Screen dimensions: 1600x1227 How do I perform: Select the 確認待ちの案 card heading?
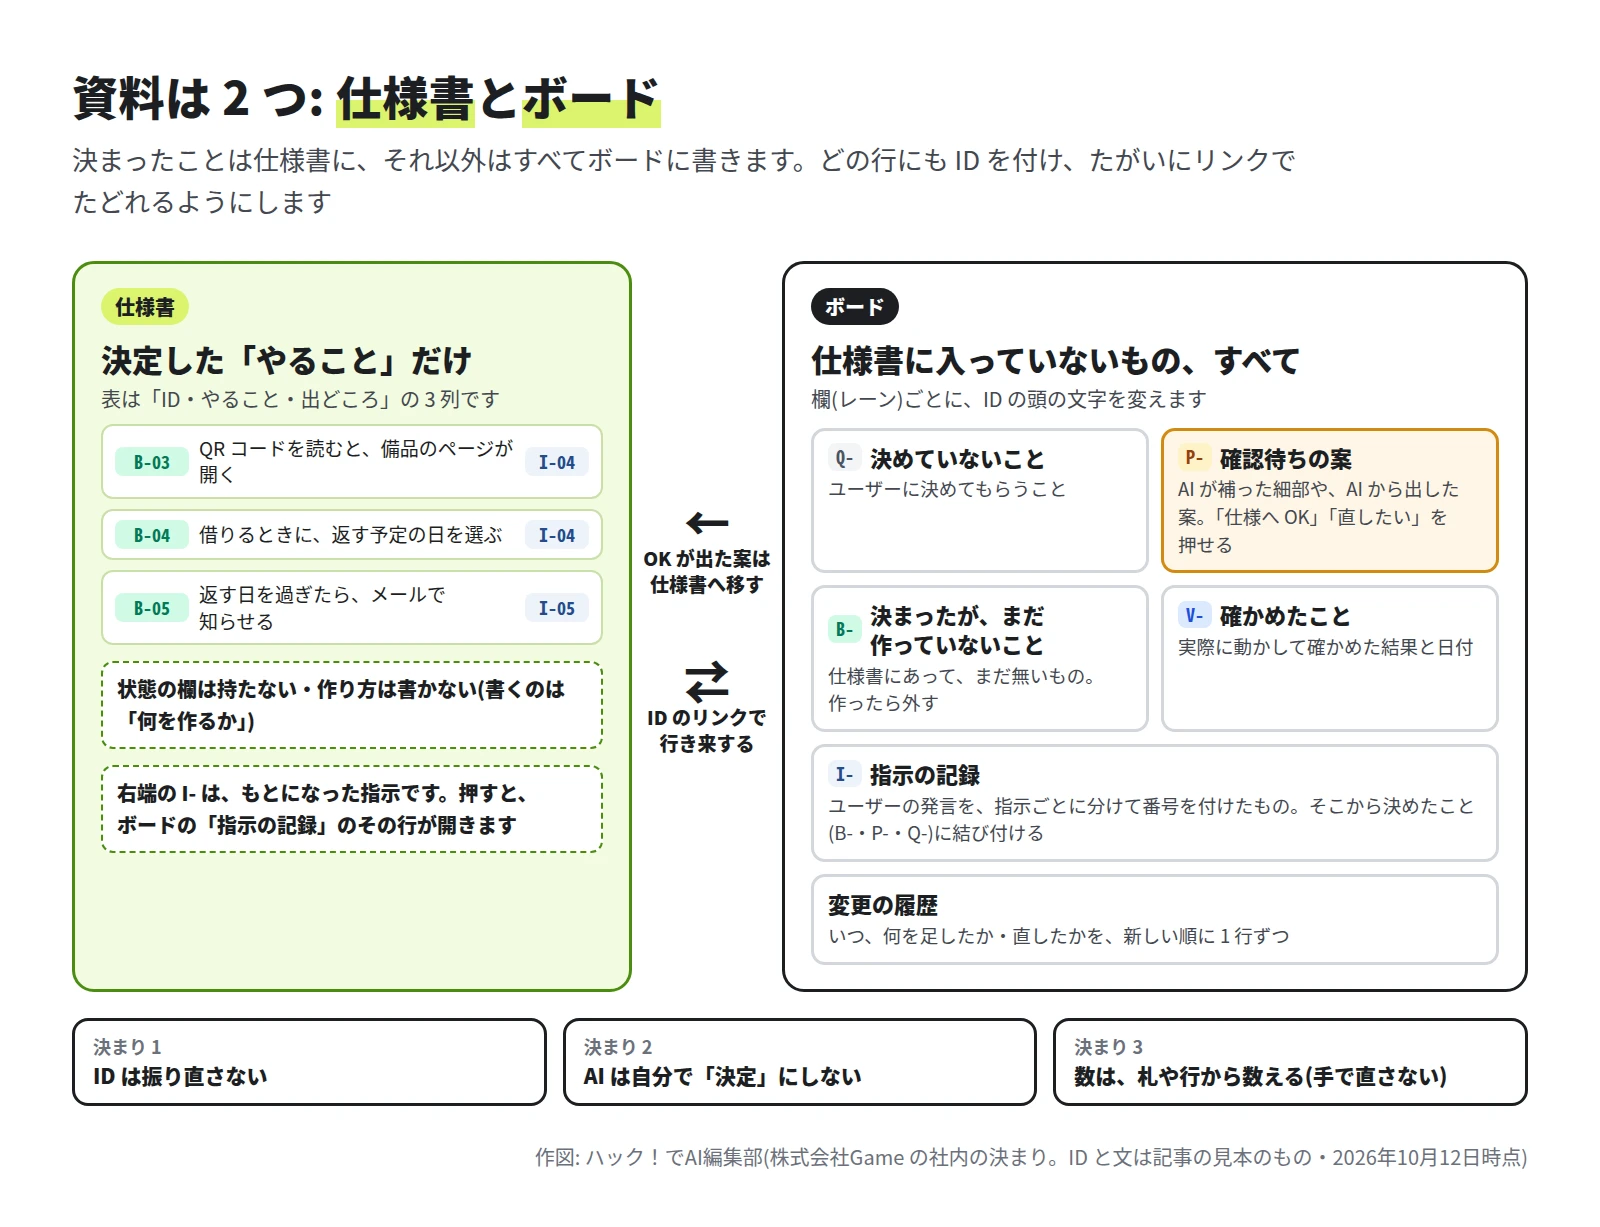[1285, 459]
